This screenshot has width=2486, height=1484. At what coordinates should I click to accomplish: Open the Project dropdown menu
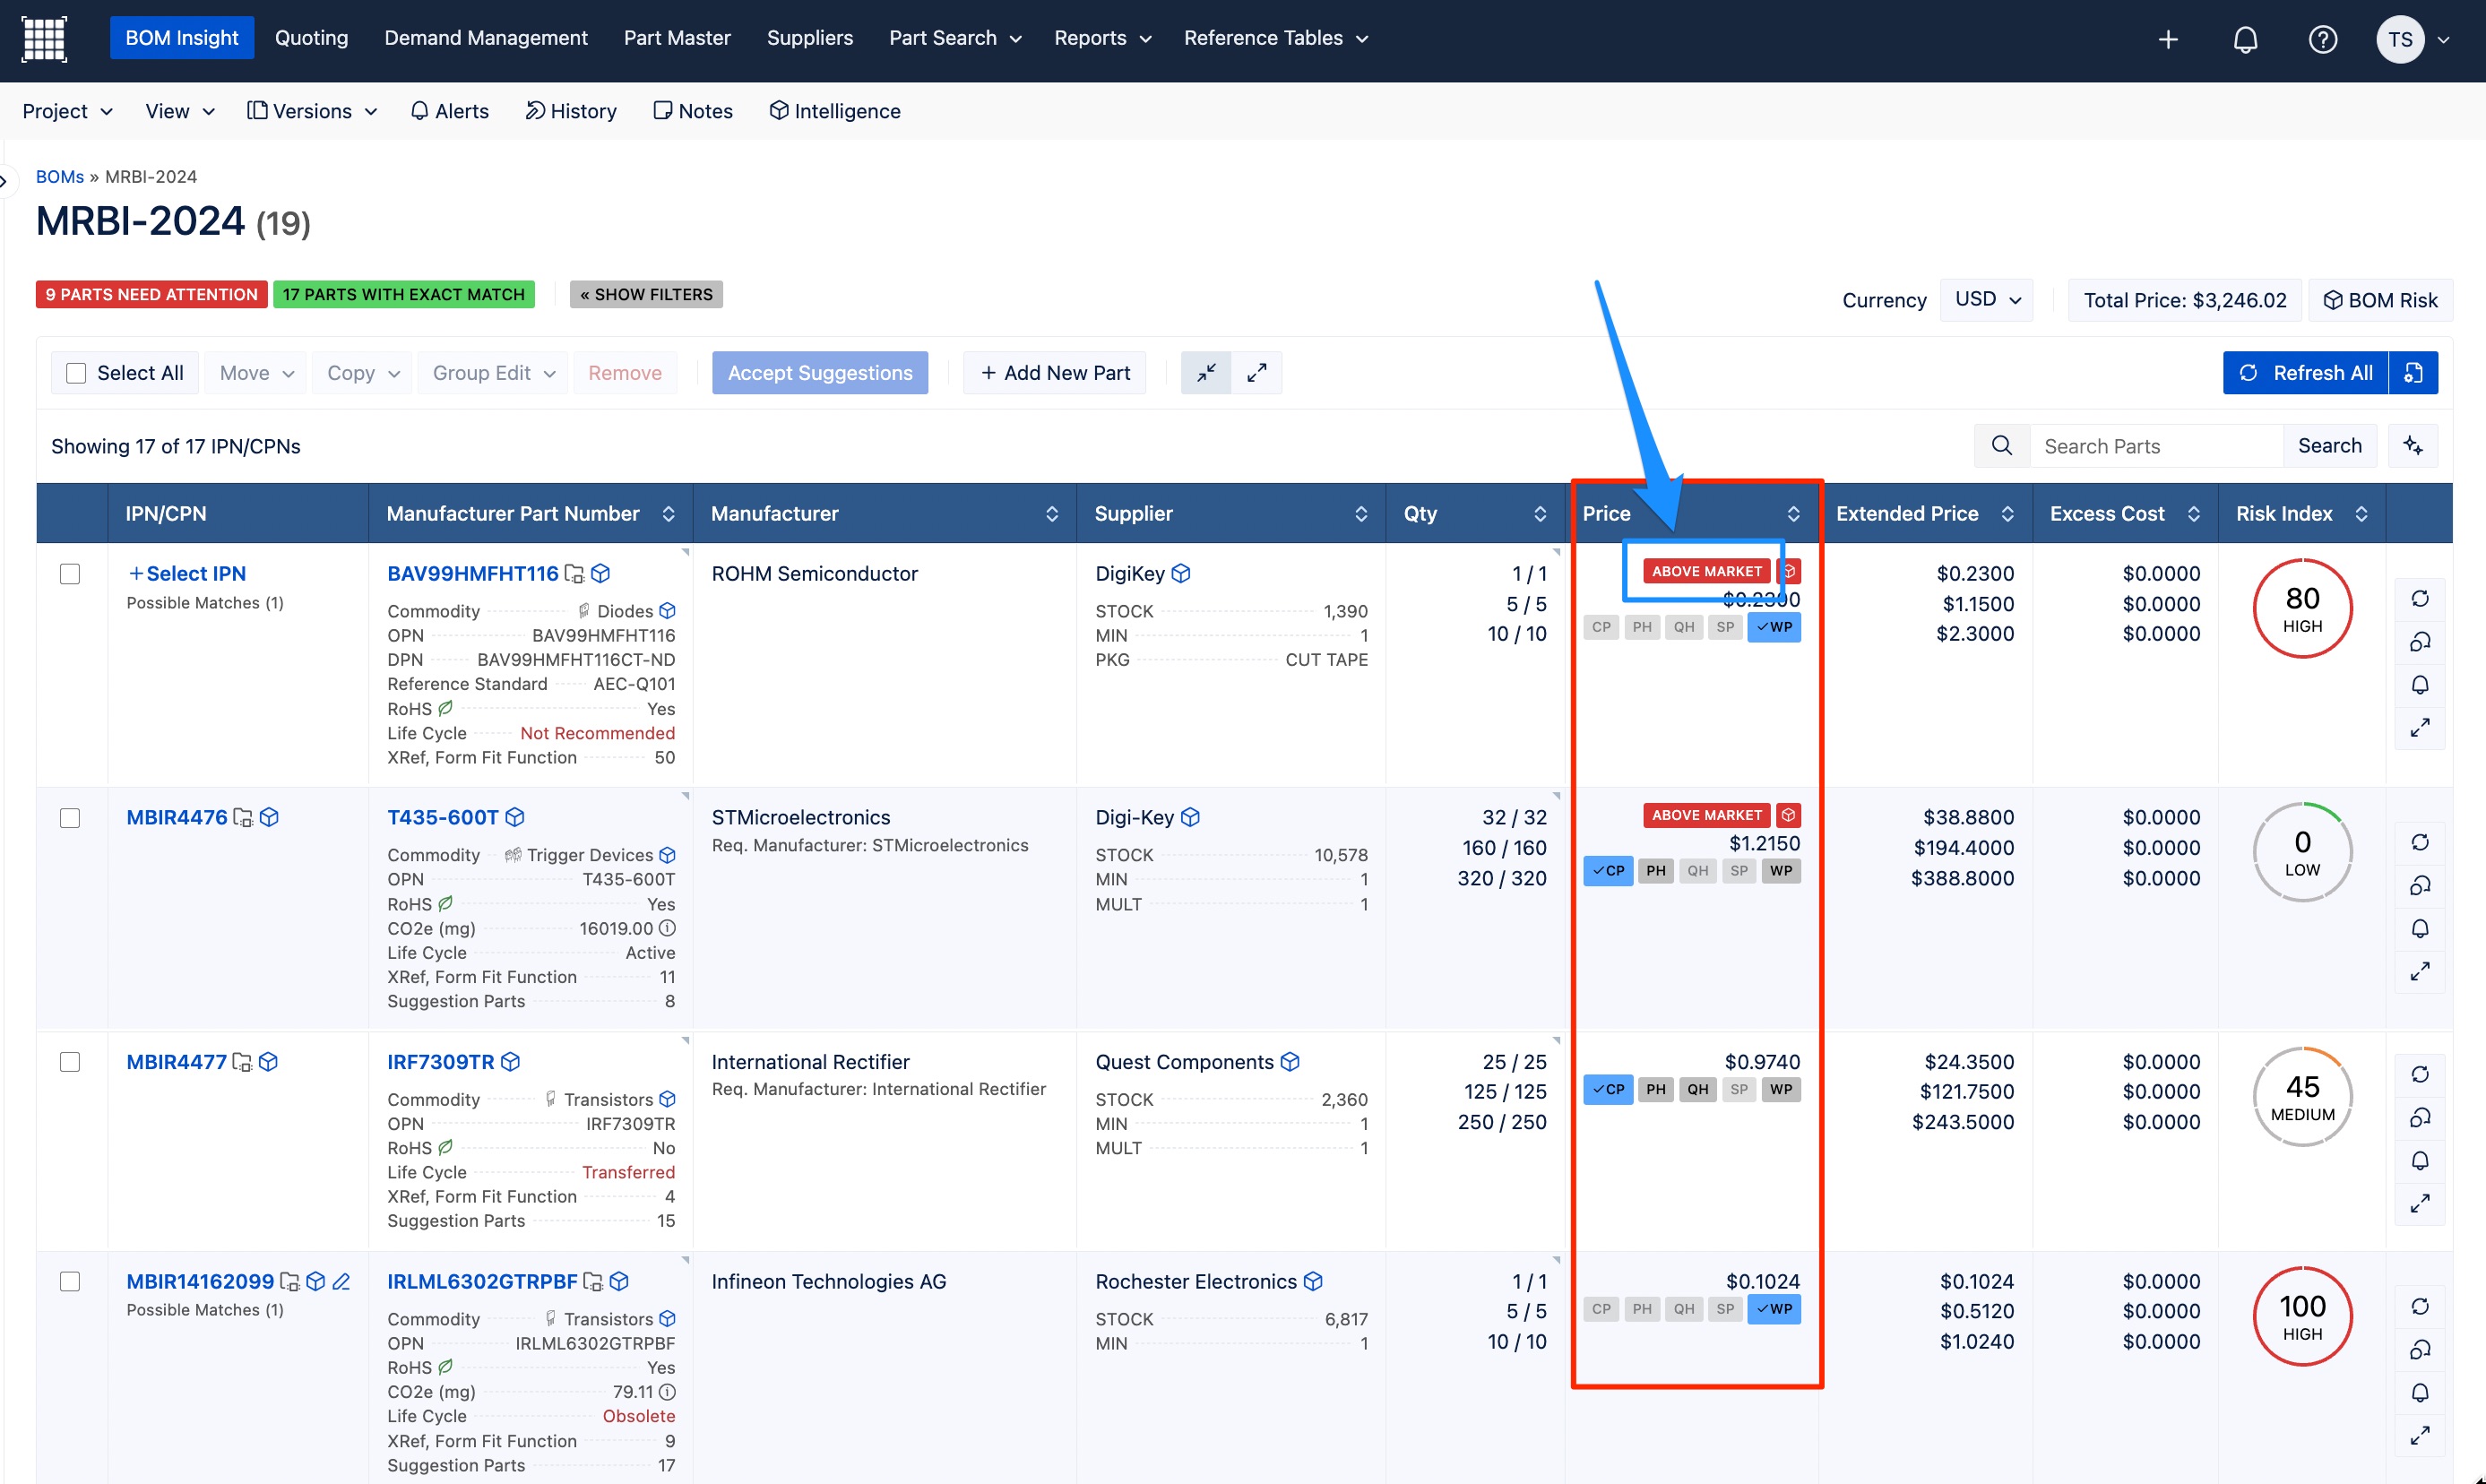coord(67,111)
